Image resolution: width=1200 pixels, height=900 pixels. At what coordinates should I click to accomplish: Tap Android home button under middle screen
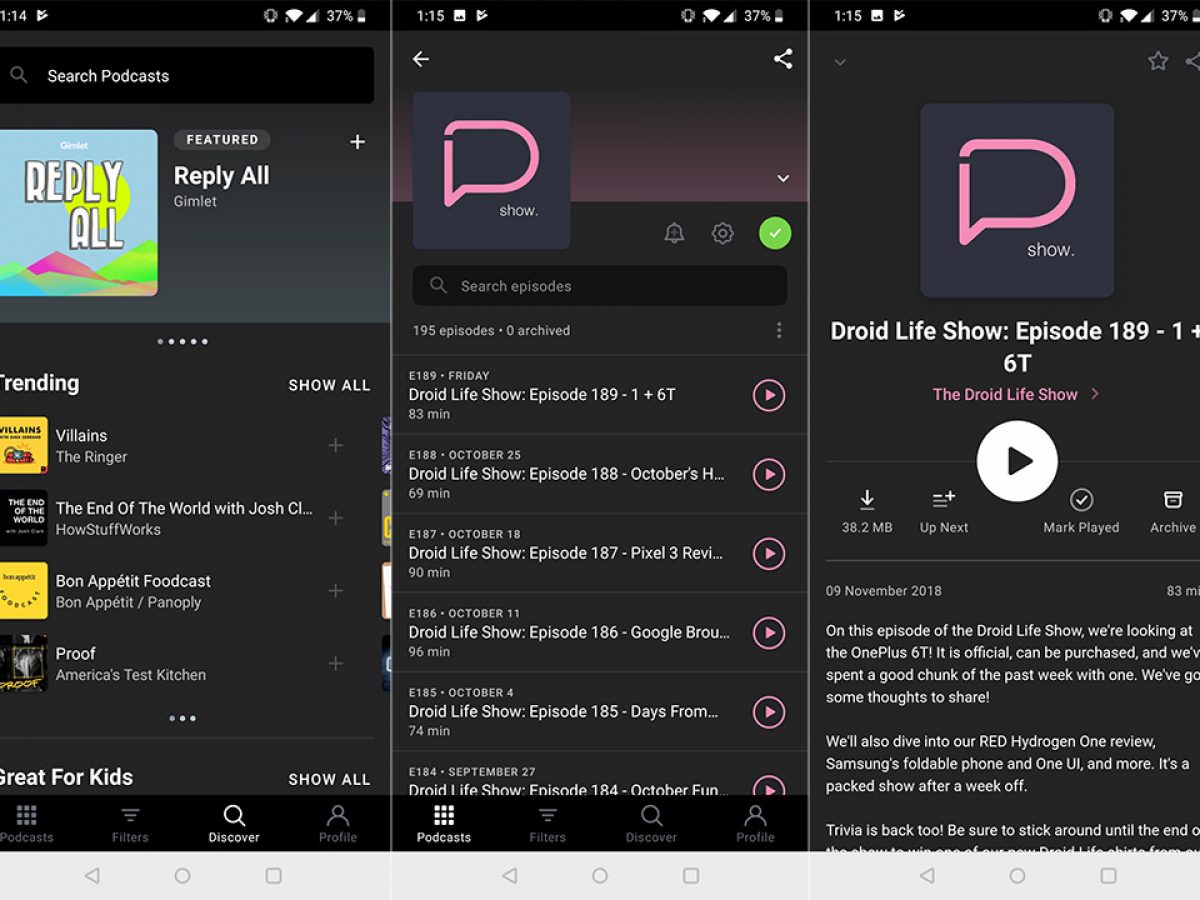coord(600,875)
